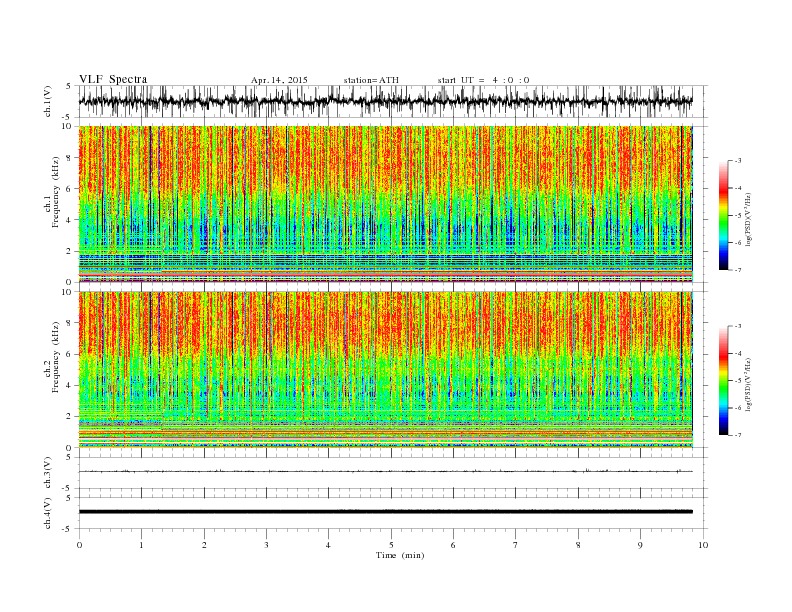Click the "start UT = 4 :0 :0" text
This screenshot has height=612, width=792.
(x=483, y=80)
